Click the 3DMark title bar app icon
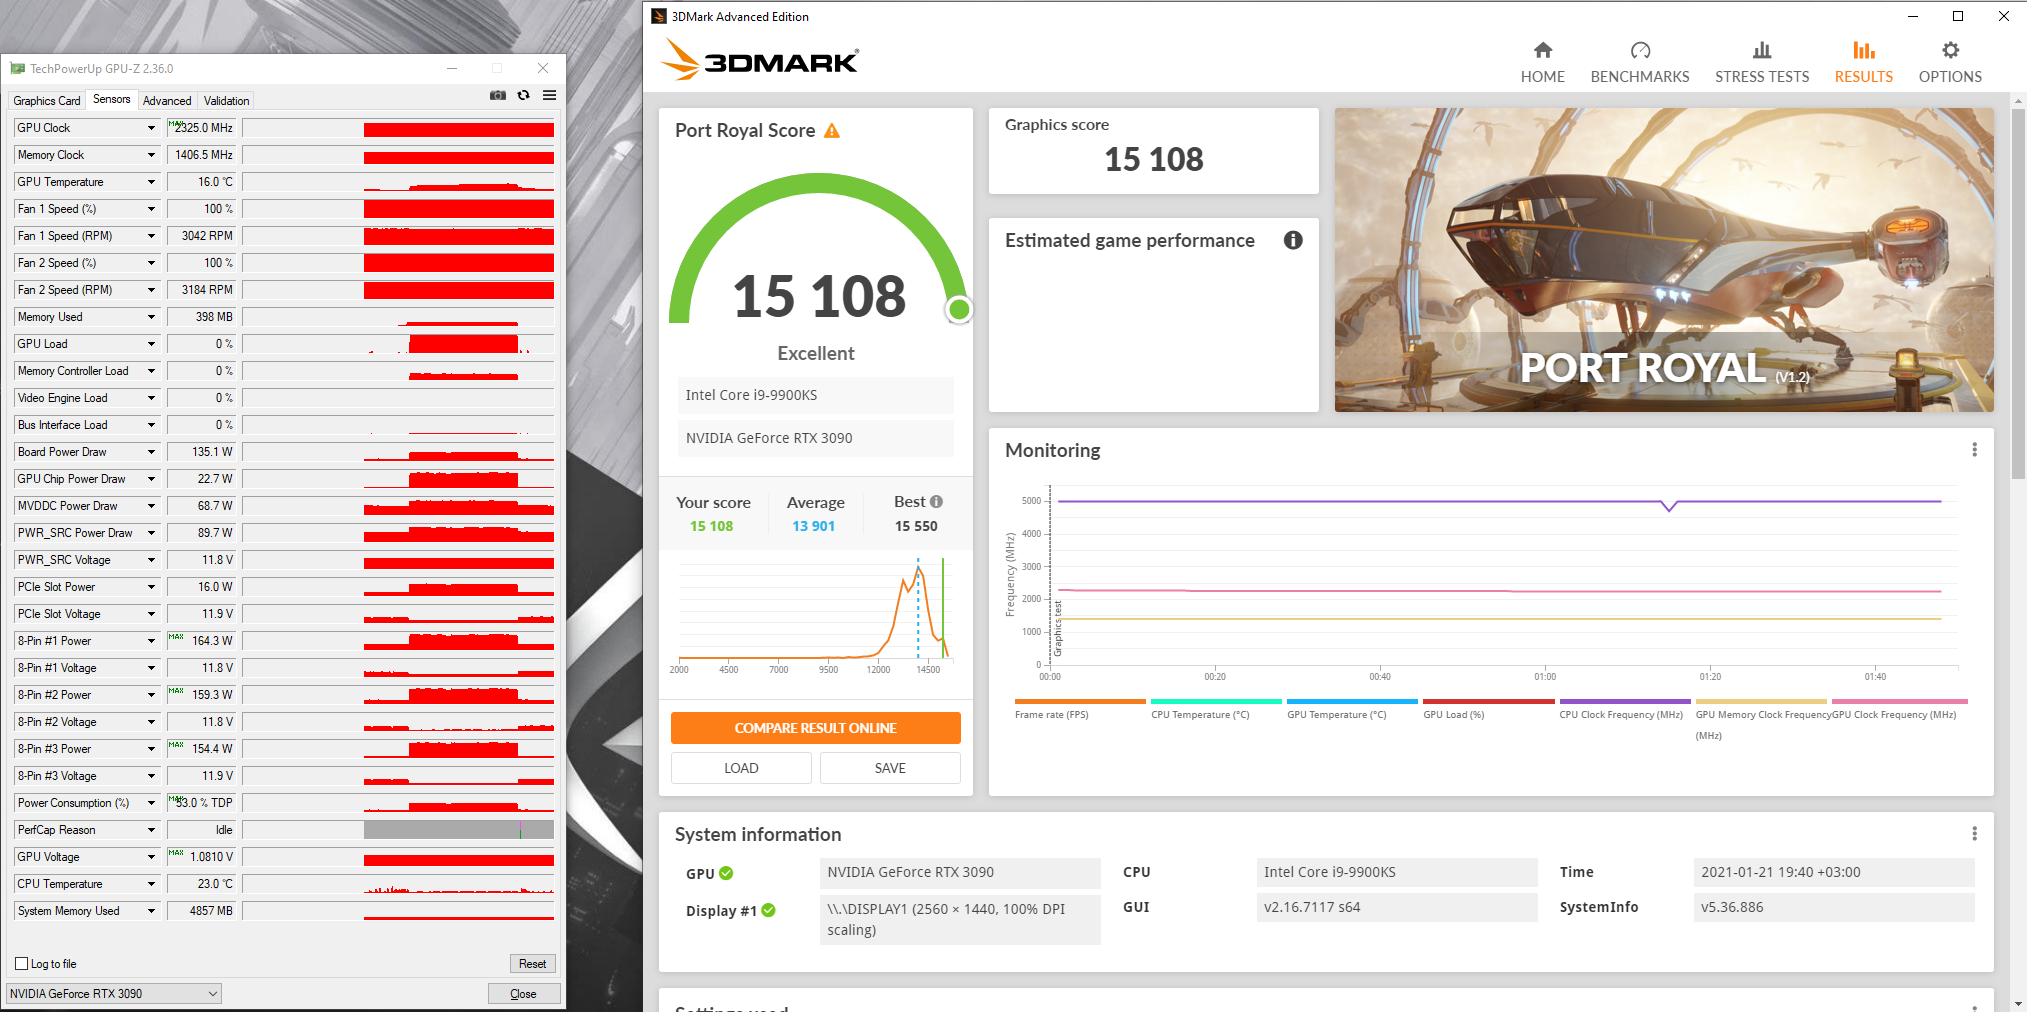The height and width of the screenshot is (1012, 2027). pyautogui.click(x=659, y=16)
